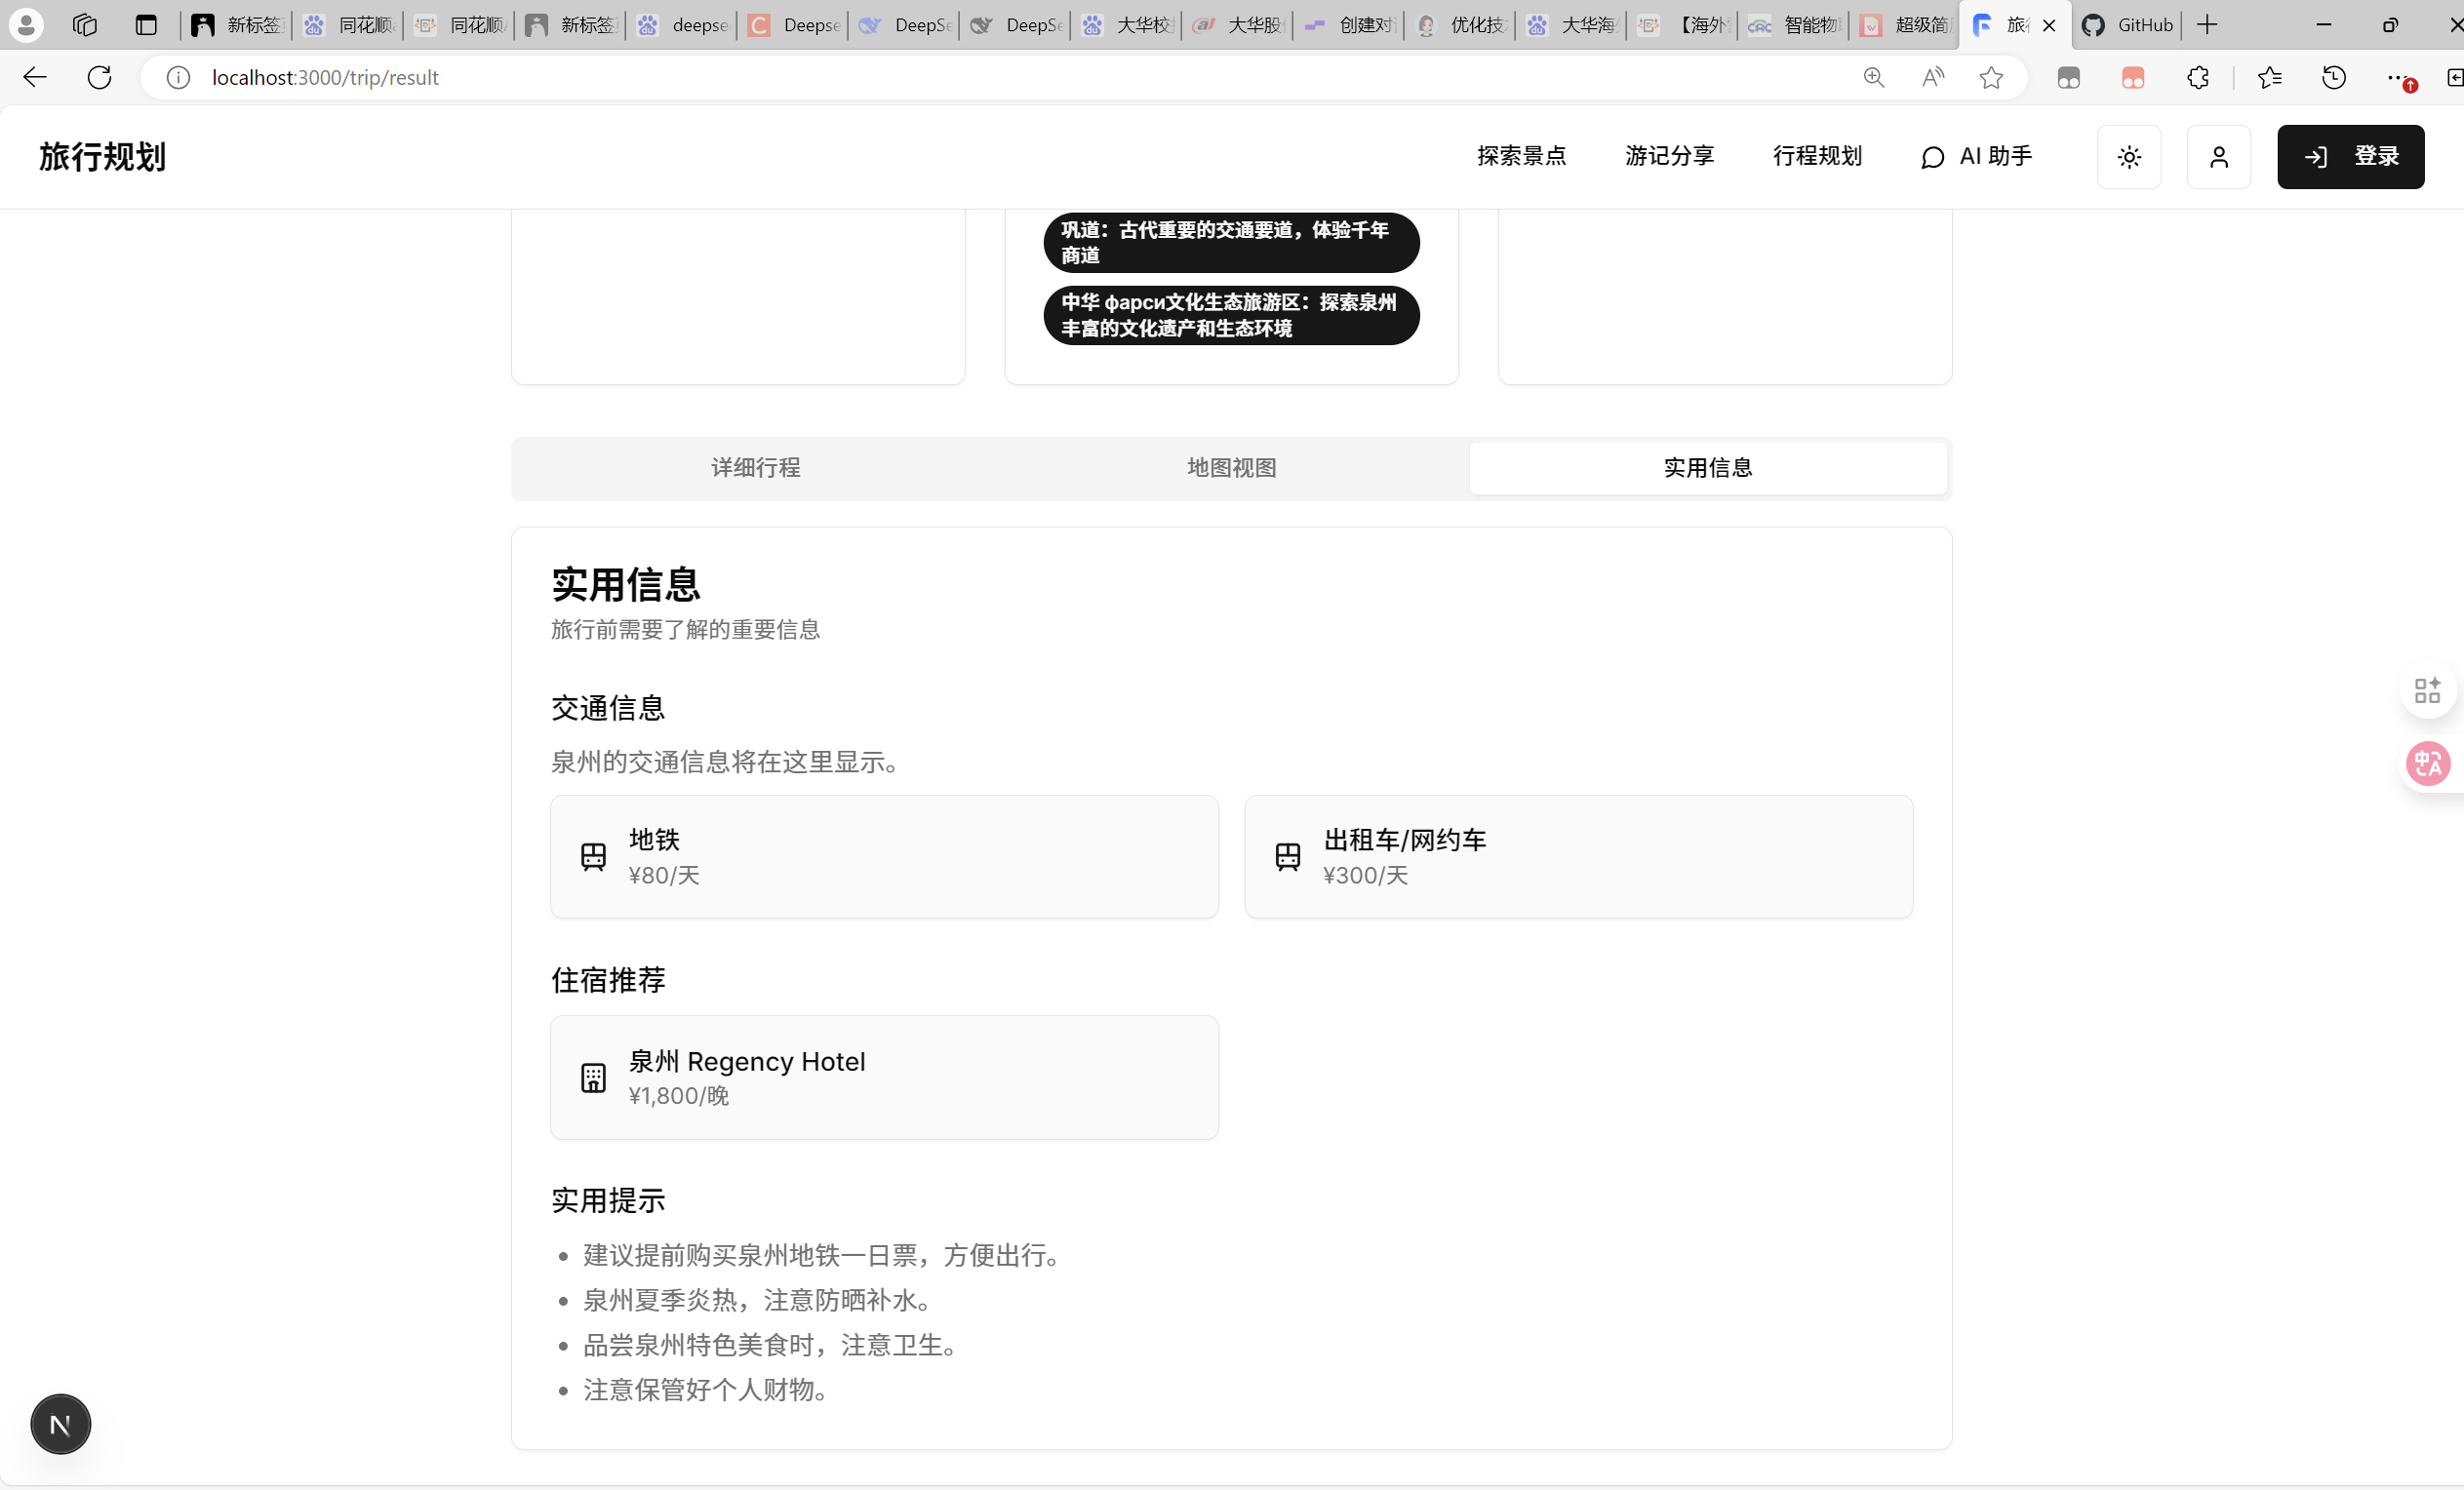Open the GitHub browser tab
Screen dimensions: 2464x1490
point(2128,25)
